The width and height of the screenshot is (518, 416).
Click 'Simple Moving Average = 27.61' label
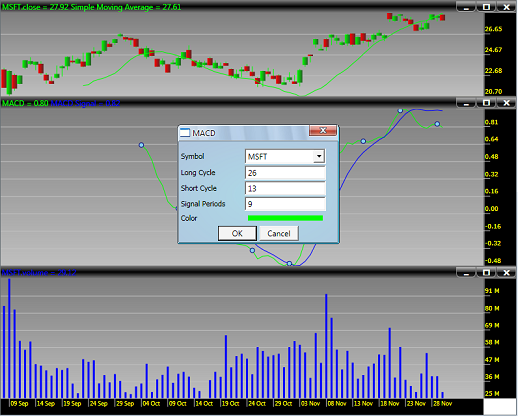pyautogui.click(x=126, y=7)
